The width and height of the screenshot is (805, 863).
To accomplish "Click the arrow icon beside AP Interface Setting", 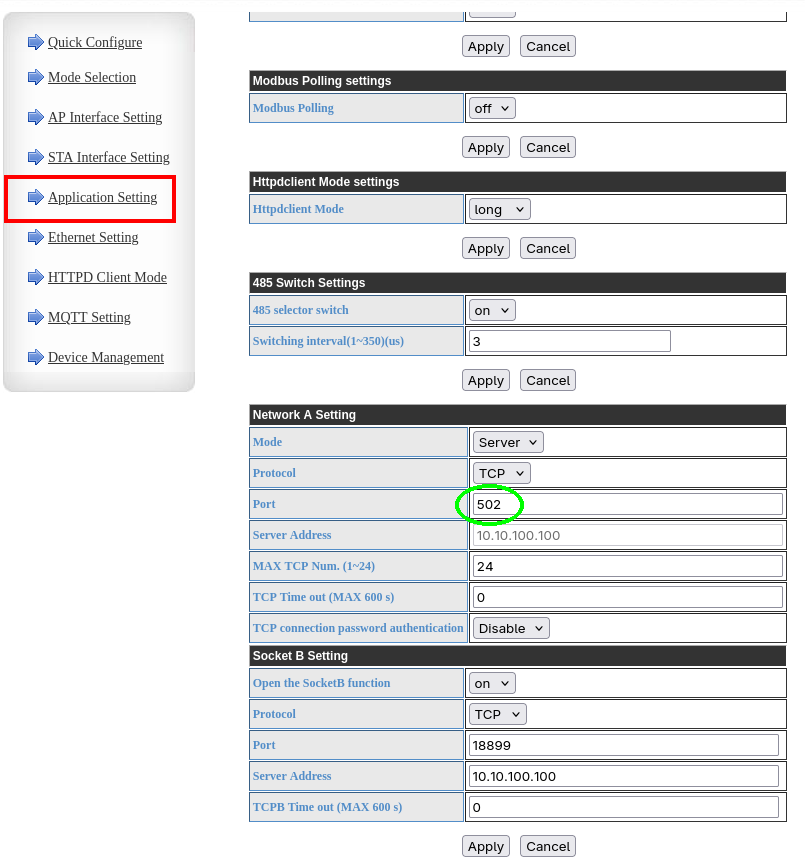I will tap(36, 117).
